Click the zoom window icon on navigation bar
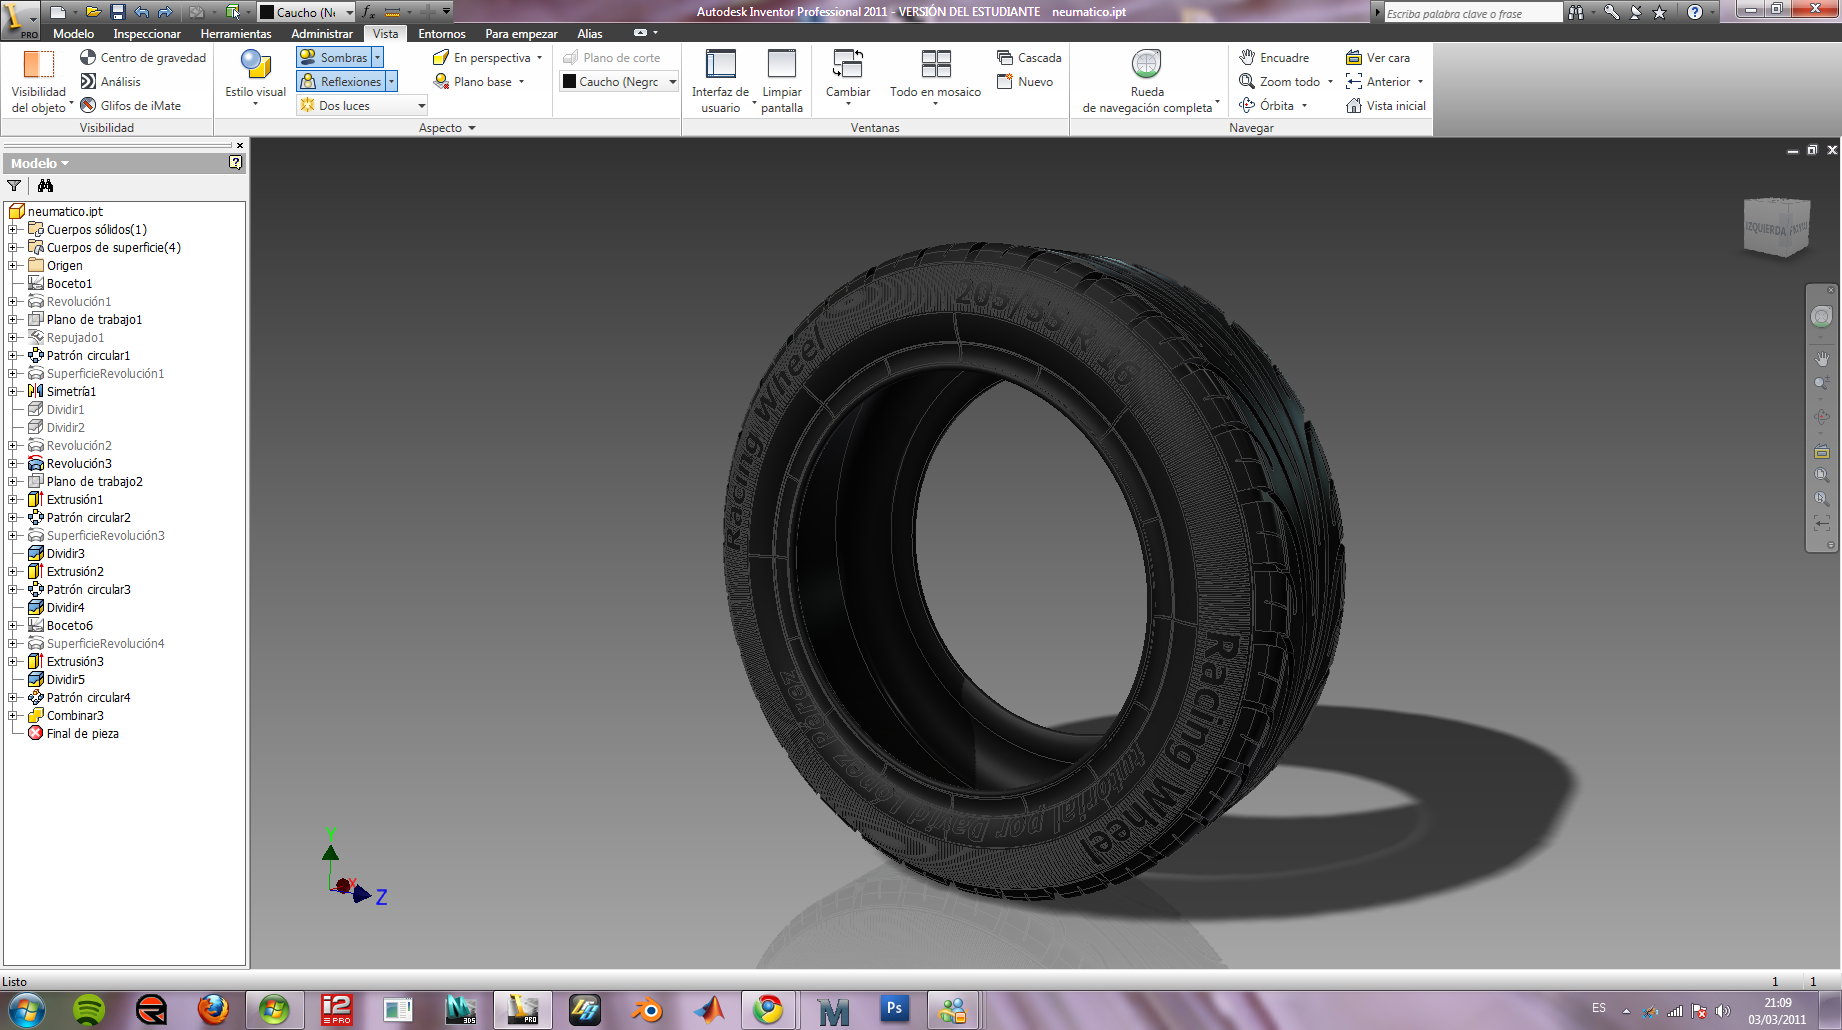This screenshot has width=1842, height=1030. tap(1822, 475)
